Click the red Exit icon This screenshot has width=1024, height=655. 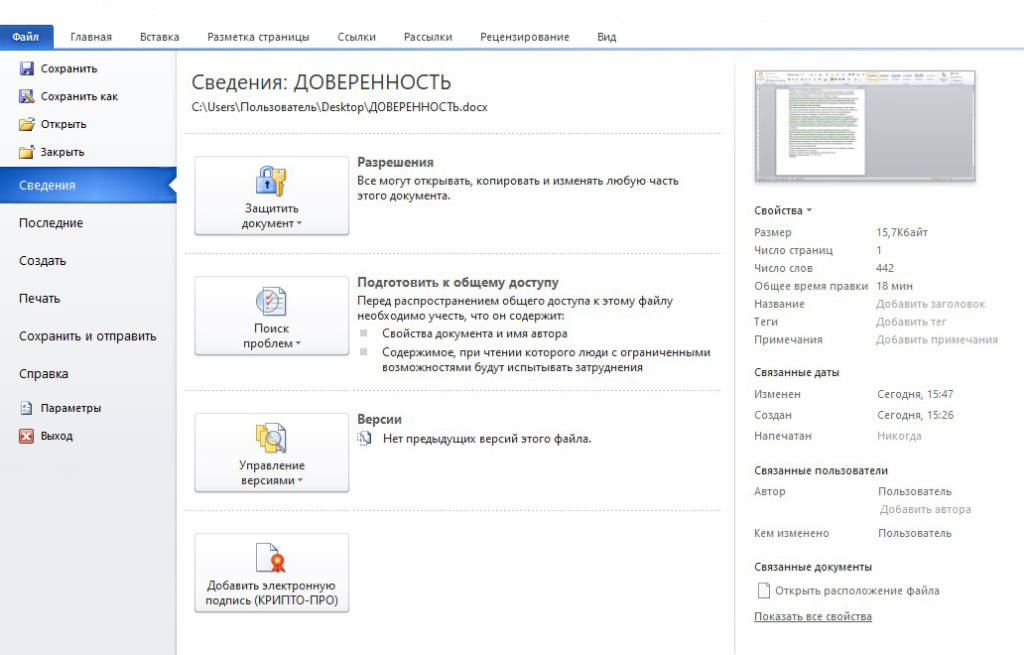(x=27, y=436)
